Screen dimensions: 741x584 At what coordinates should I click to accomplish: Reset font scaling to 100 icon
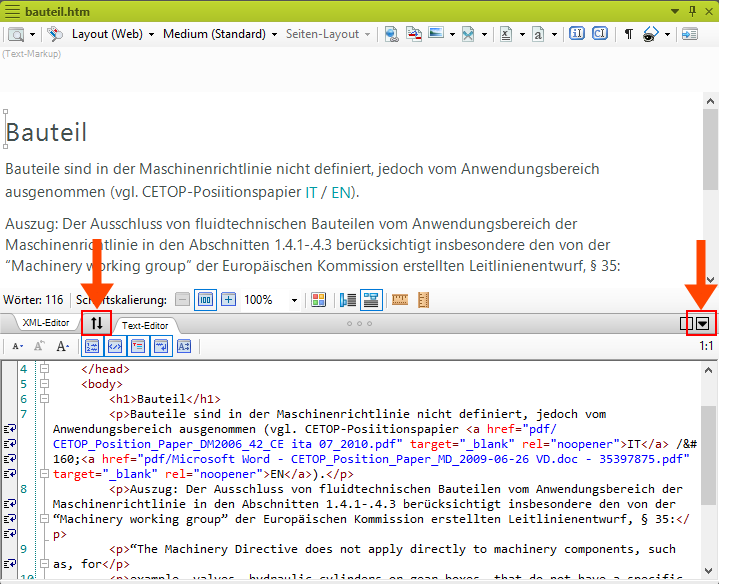(205, 299)
